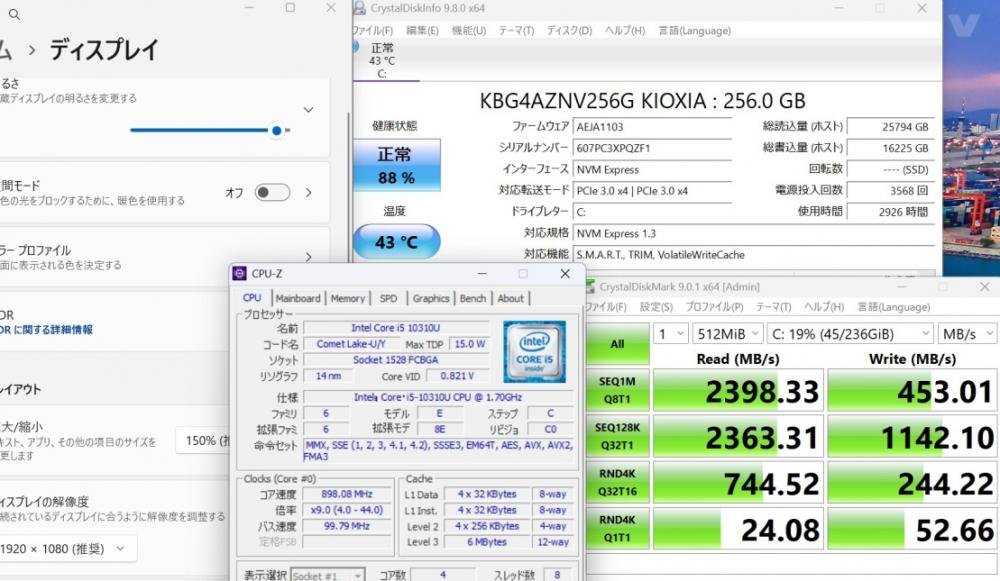Open 言語(Language) menu in CrystalDiskInfo
Screen dimensions: 1000x581
695,31
